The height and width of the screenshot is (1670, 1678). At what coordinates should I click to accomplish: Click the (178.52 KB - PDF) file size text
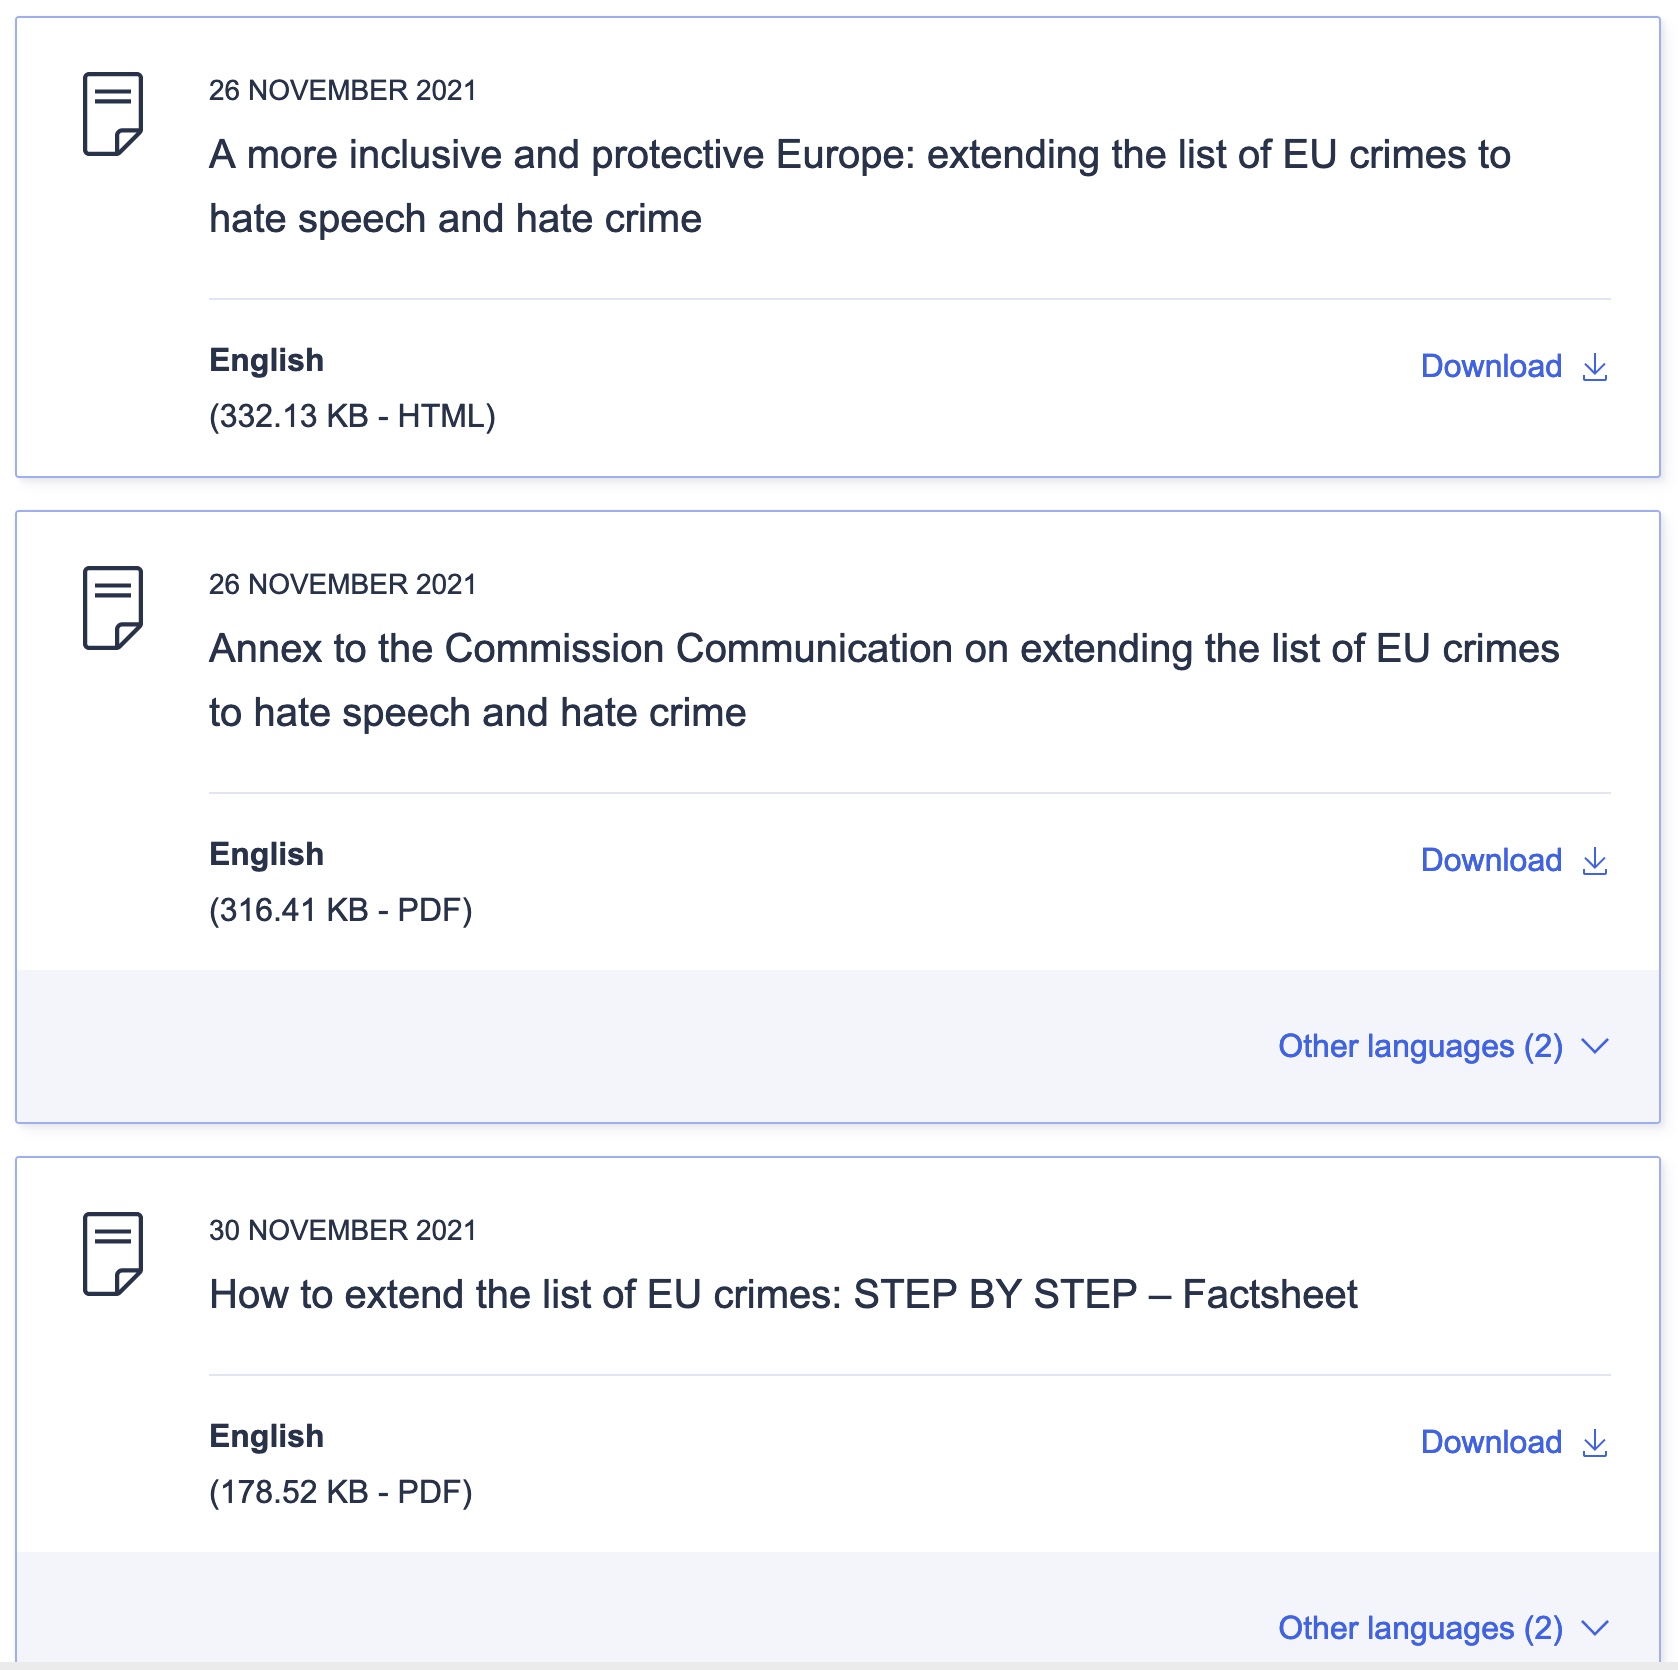(340, 1493)
